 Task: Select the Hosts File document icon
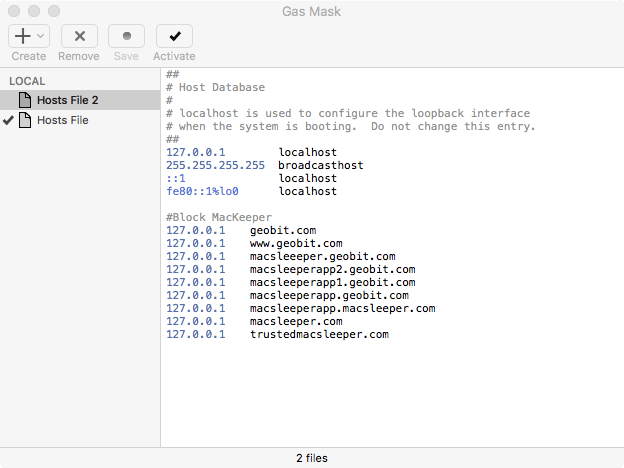click(x=25, y=120)
